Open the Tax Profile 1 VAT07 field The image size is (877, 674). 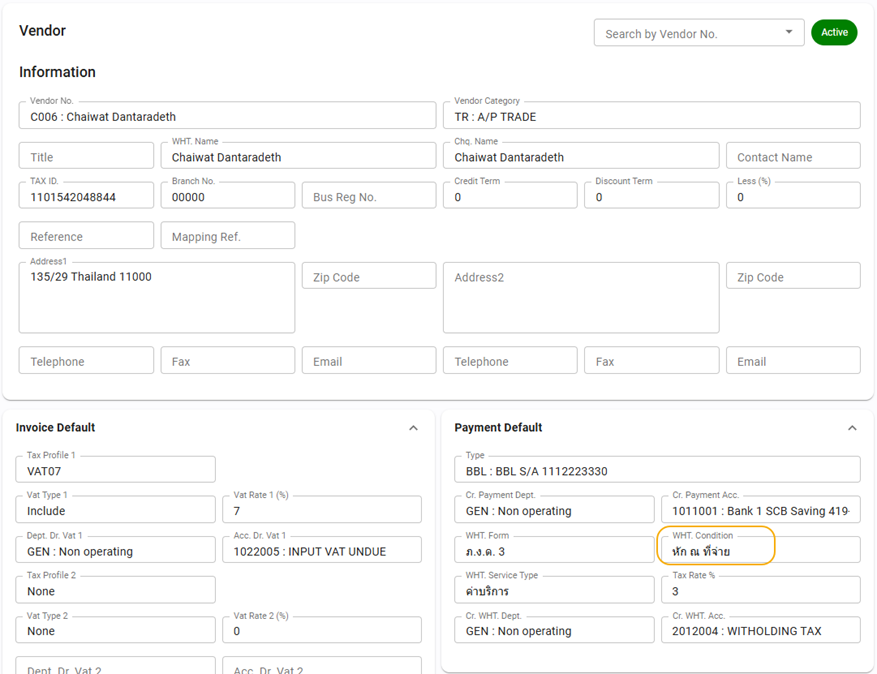pyautogui.click(x=115, y=470)
